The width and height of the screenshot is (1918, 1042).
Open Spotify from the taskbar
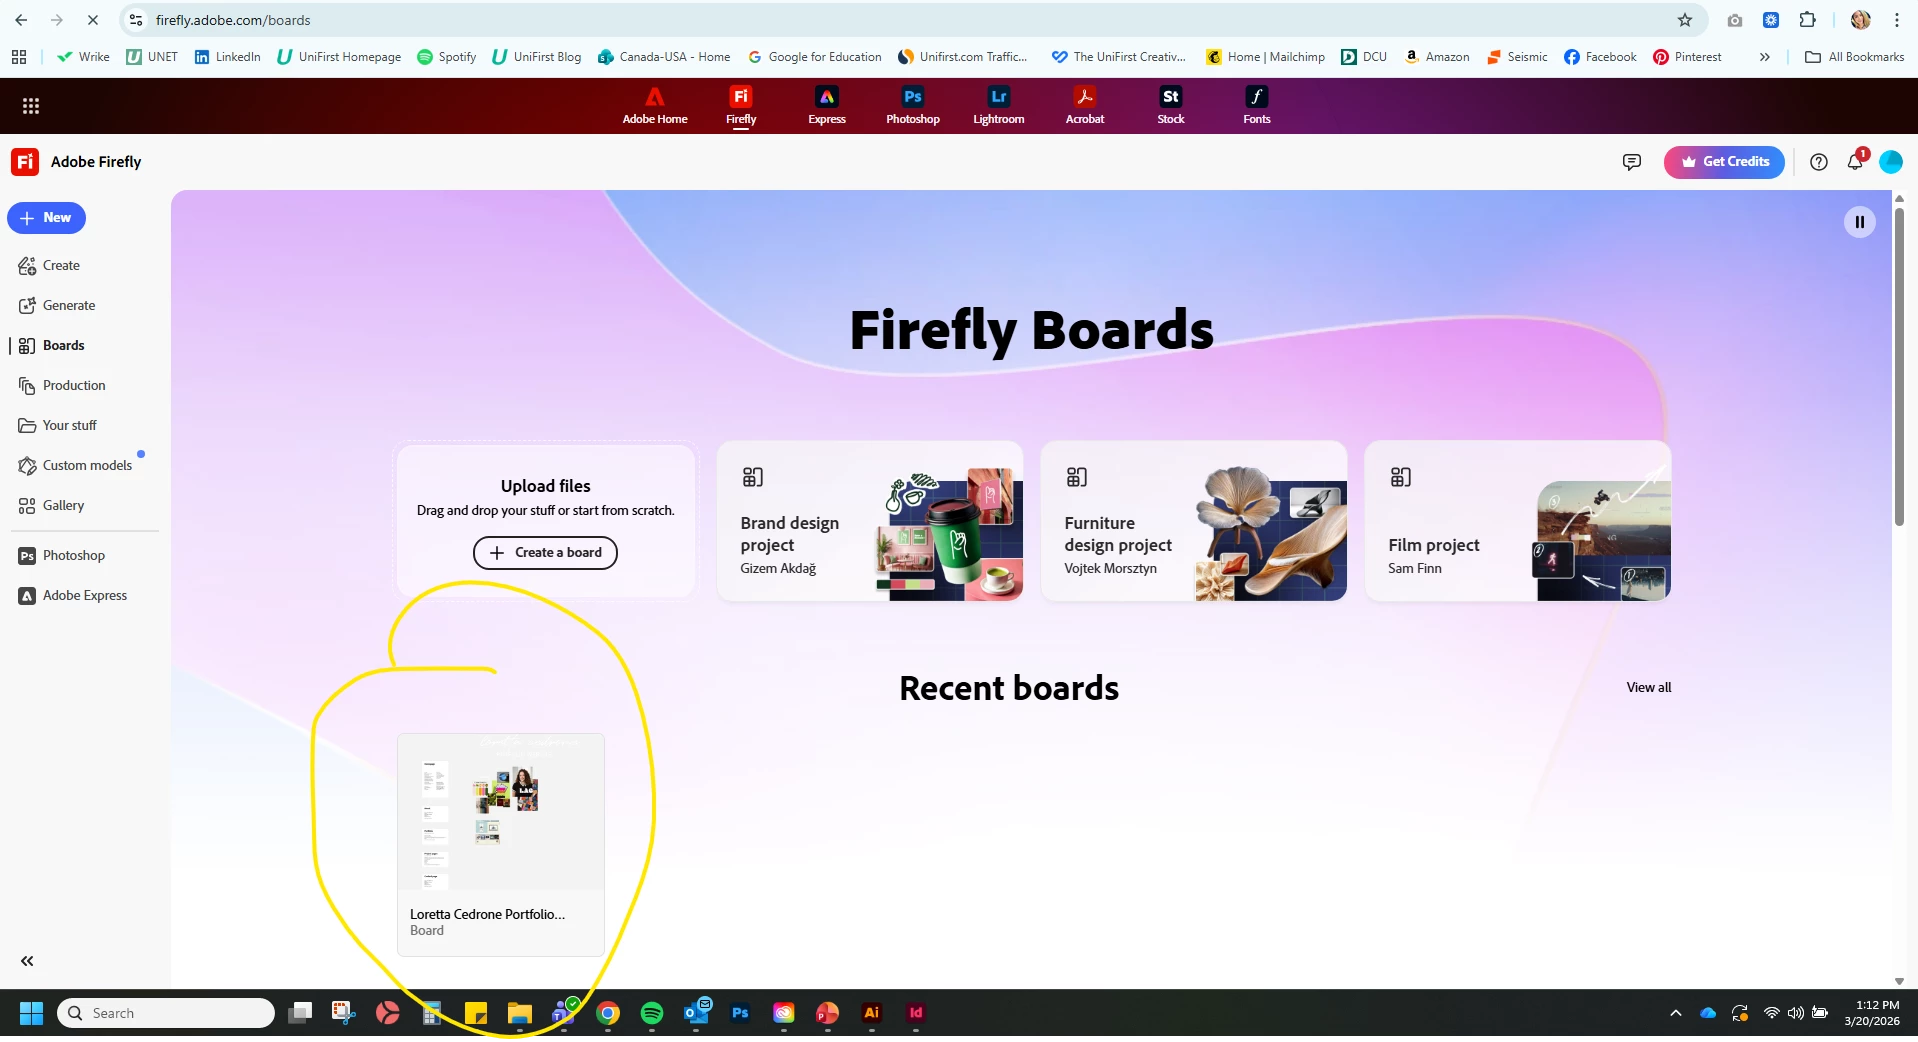click(652, 1014)
